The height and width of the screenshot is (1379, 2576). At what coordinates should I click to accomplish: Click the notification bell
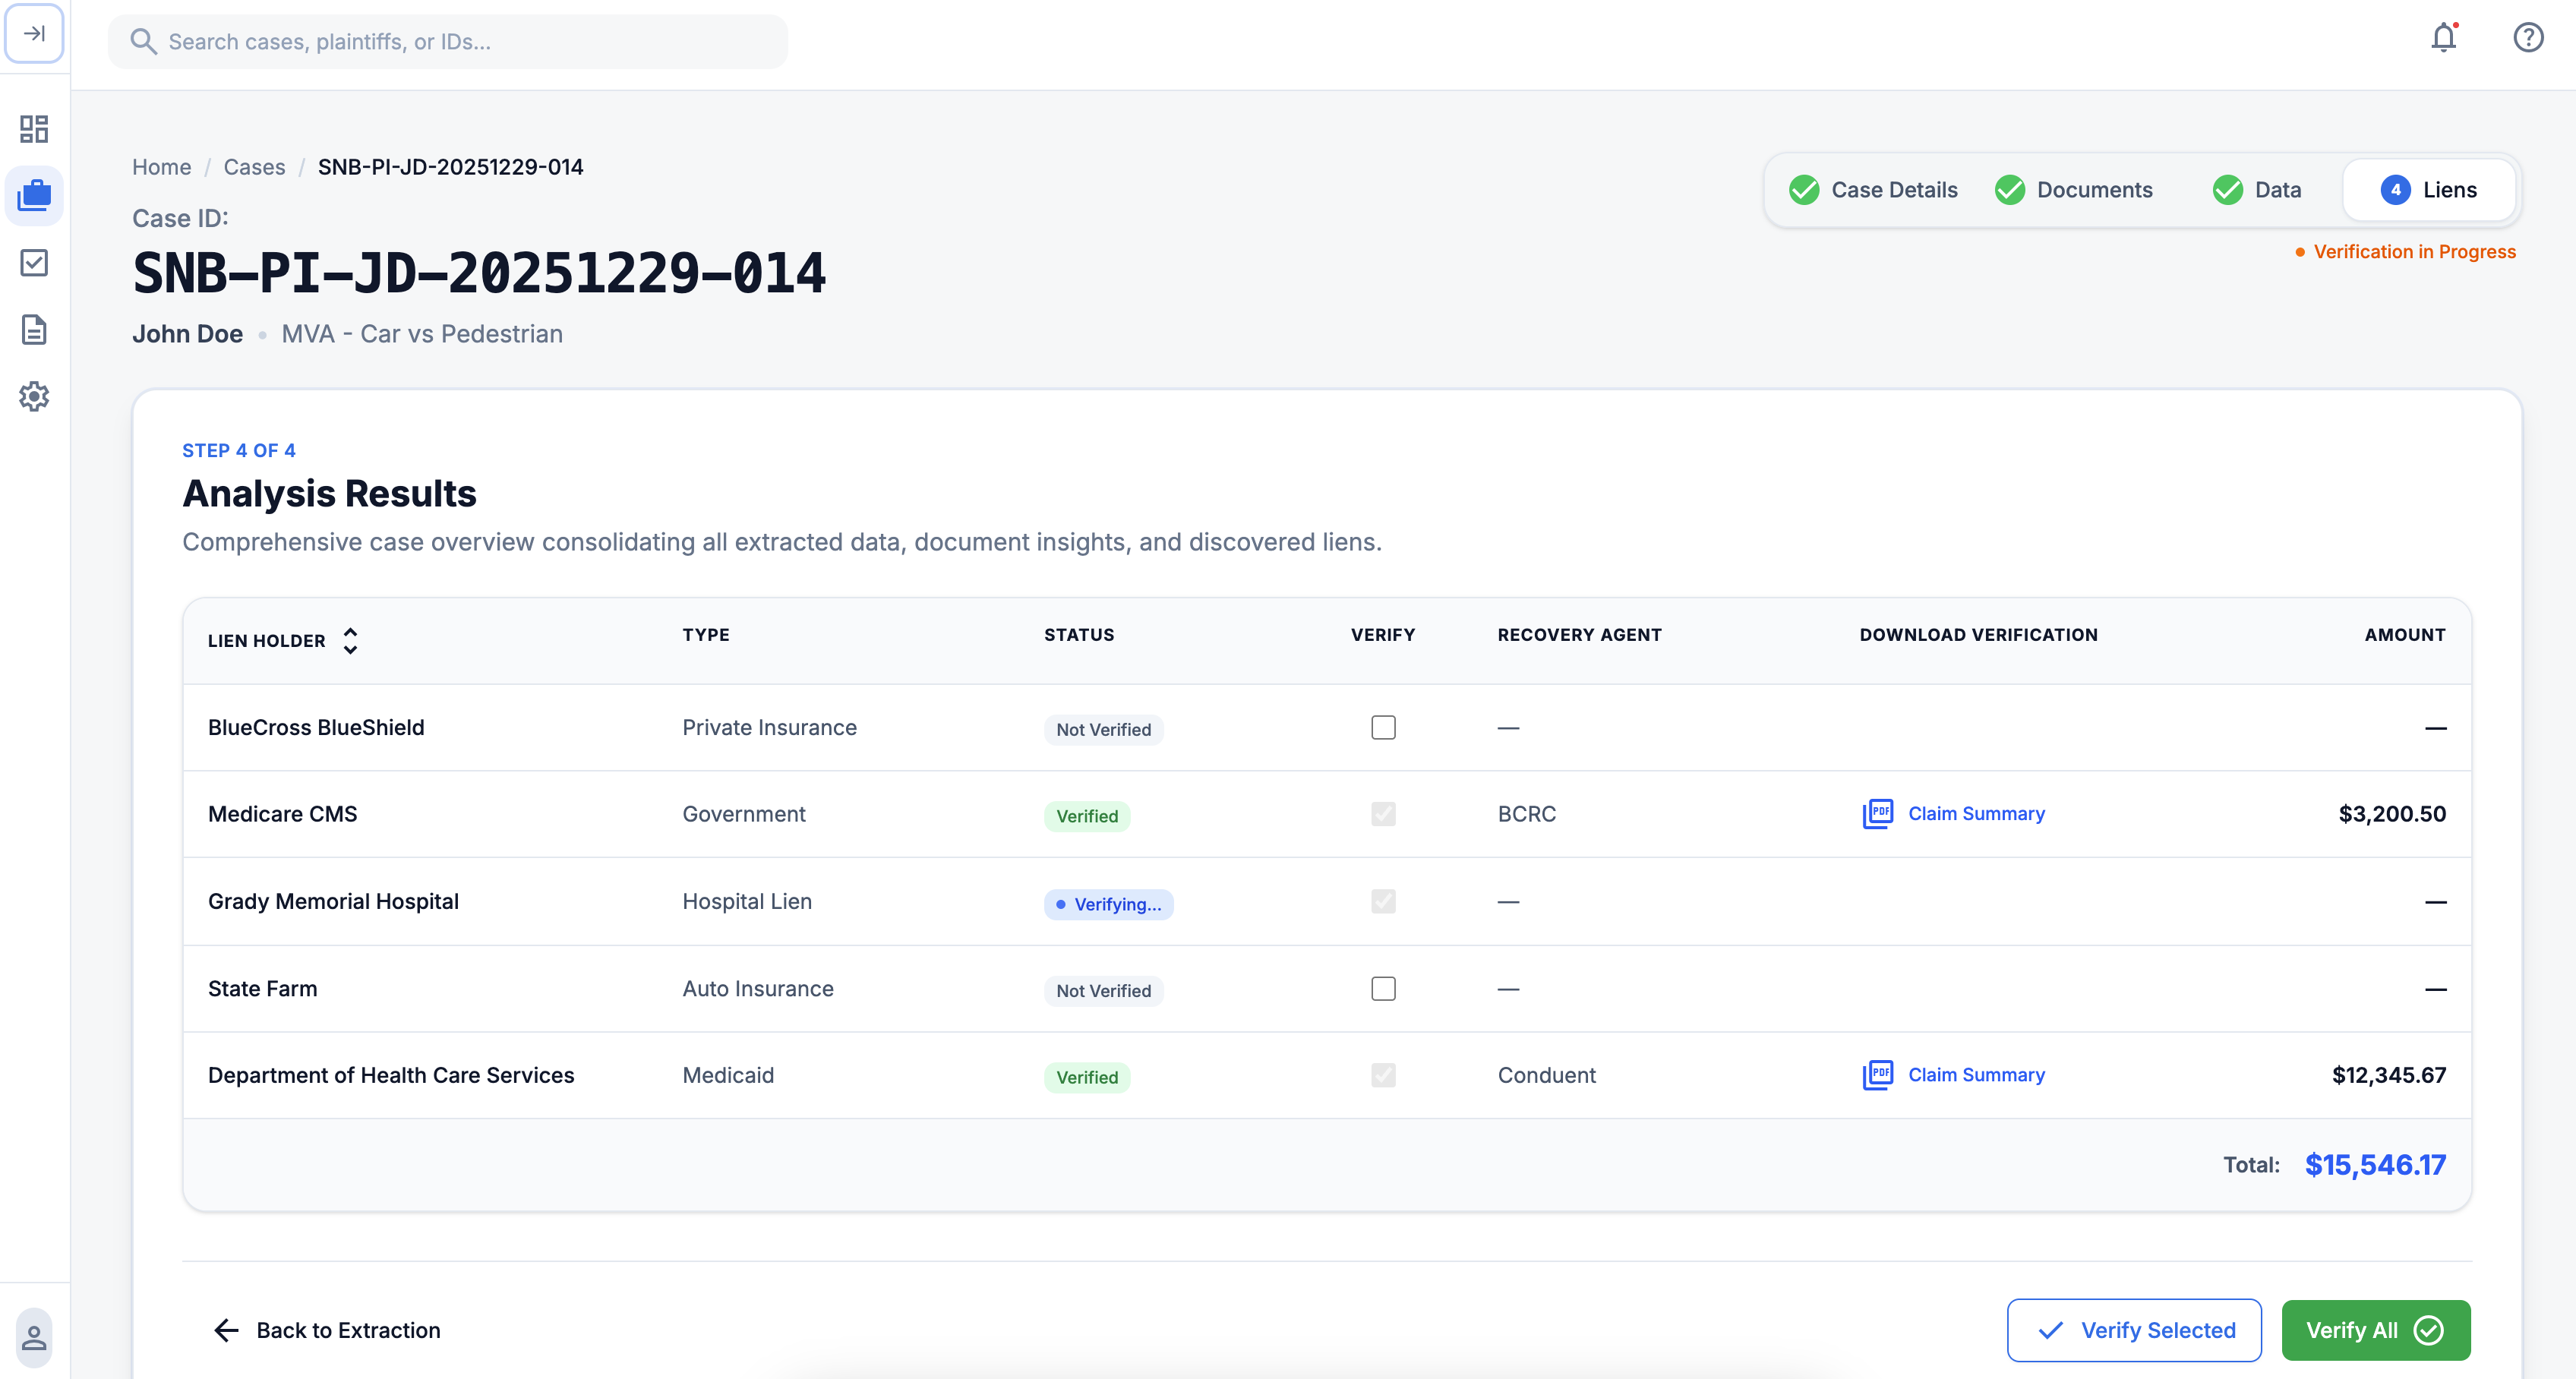2443,37
